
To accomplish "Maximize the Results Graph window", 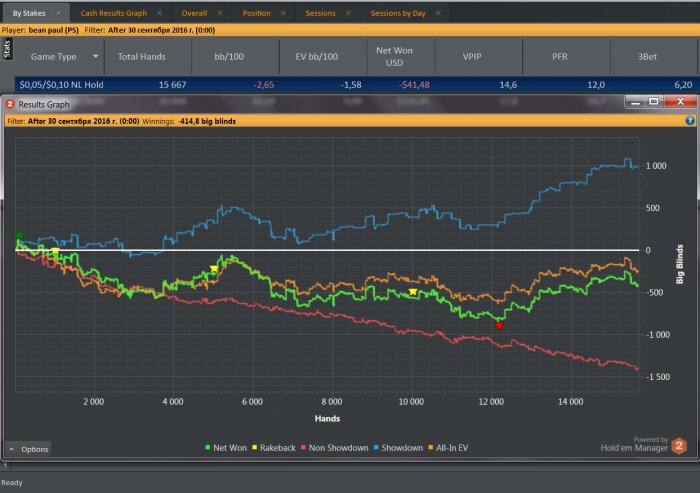I will (654, 102).
